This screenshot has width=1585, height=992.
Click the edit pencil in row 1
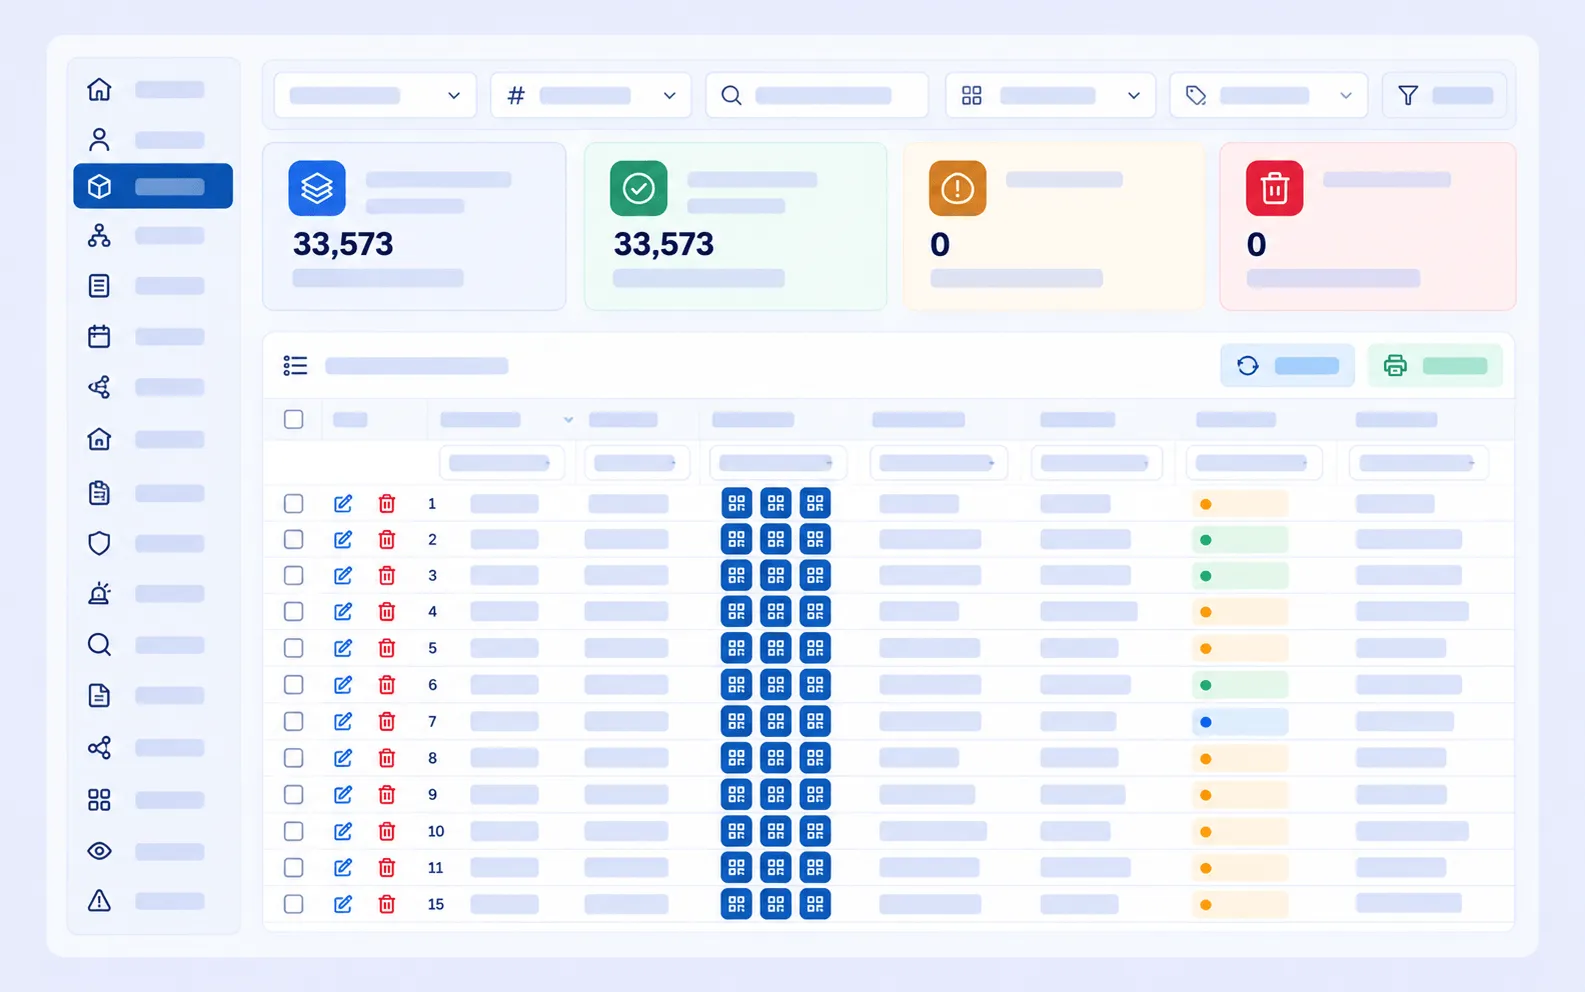[x=343, y=503]
